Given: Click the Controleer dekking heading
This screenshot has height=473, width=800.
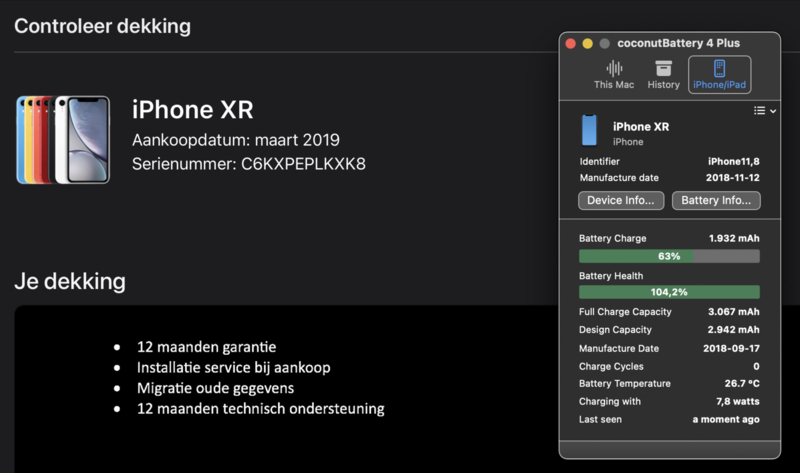Looking at the screenshot, I should pyautogui.click(x=103, y=26).
